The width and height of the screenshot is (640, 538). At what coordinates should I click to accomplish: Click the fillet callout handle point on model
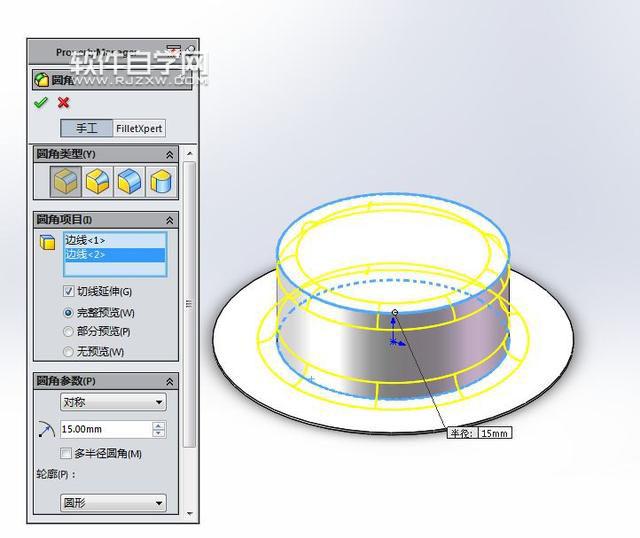point(395,313)
